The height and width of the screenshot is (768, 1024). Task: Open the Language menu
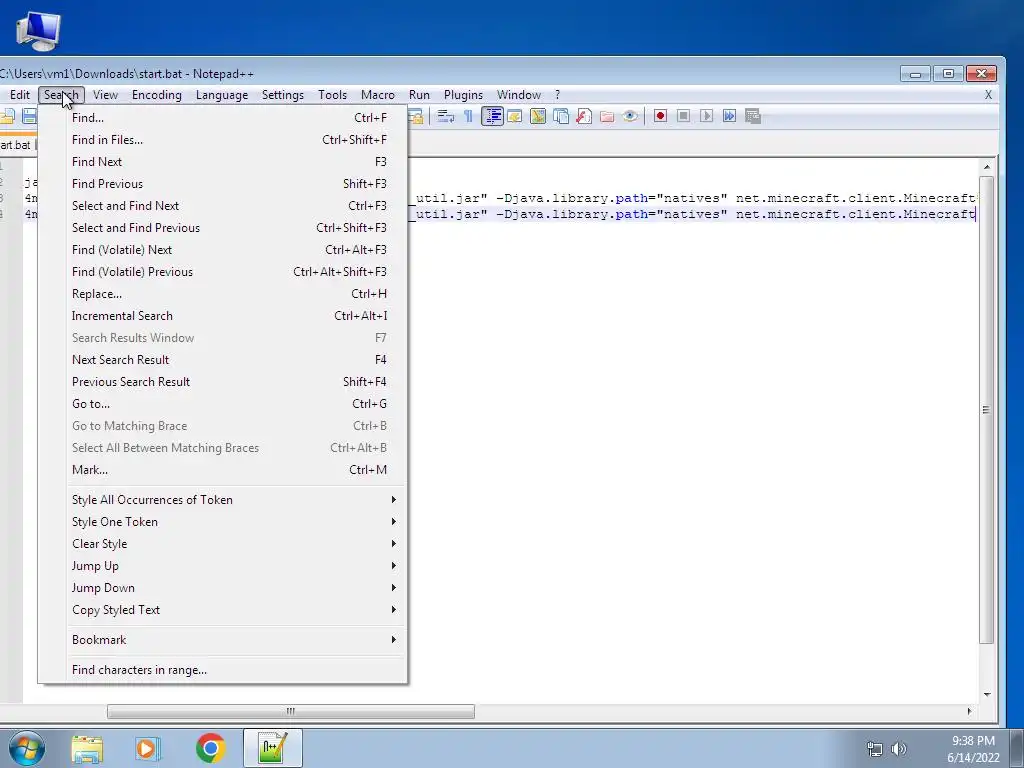pos(222,95)
